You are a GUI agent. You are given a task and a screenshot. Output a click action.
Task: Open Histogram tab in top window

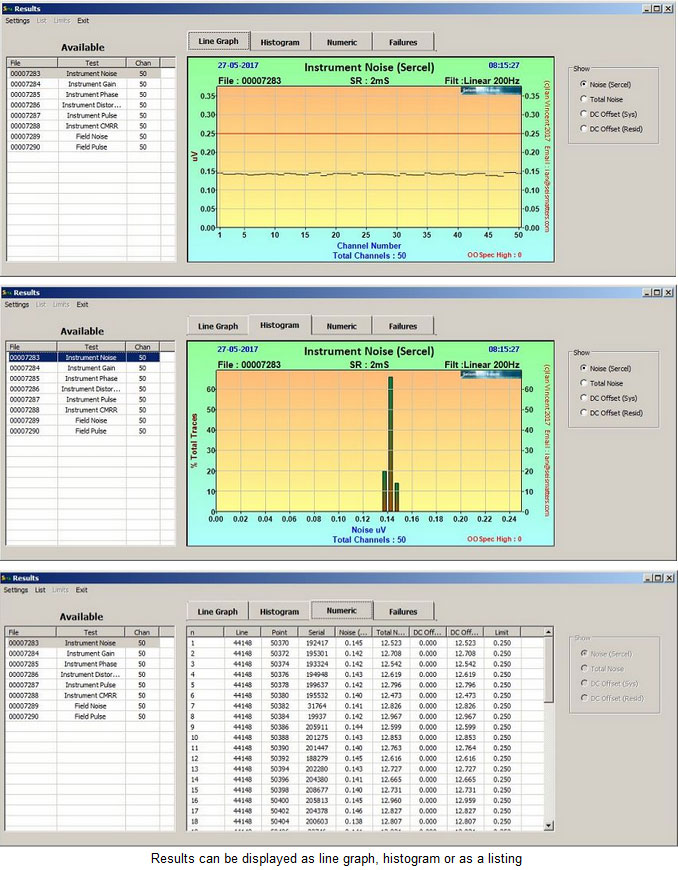280,42
